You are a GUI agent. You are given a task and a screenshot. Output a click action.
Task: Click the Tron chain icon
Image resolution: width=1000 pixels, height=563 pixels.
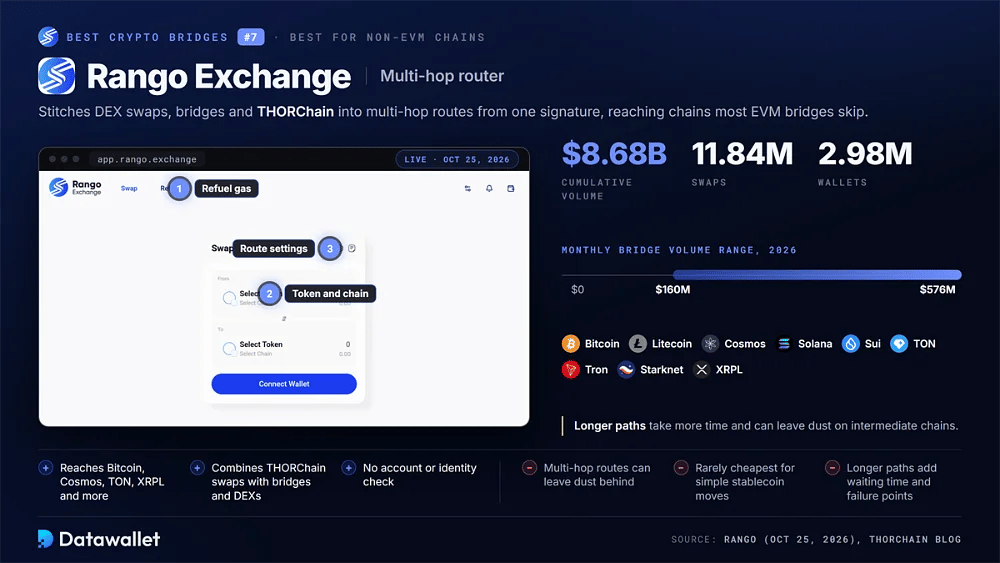[x=571, y=369]
